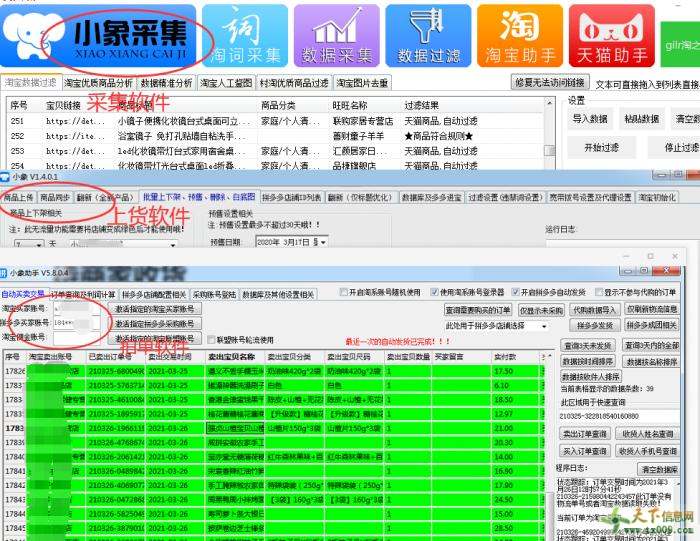The image size is (700, 541).
Task: Open the 数据库及多多进宝 tab
Action: tap(431, 197)
